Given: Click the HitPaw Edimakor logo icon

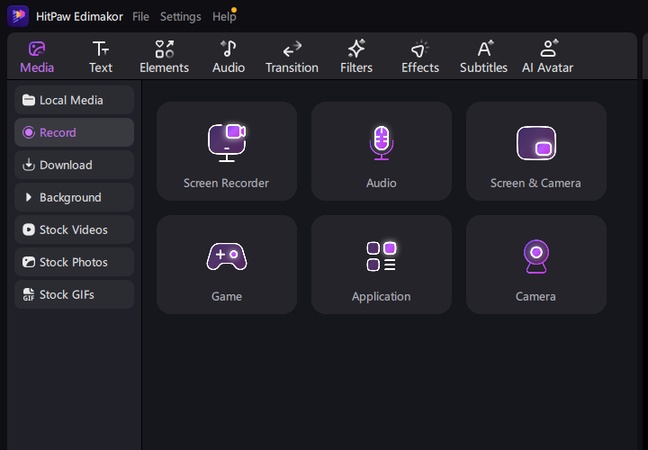Looking at the screenshot, I should 18,16.
